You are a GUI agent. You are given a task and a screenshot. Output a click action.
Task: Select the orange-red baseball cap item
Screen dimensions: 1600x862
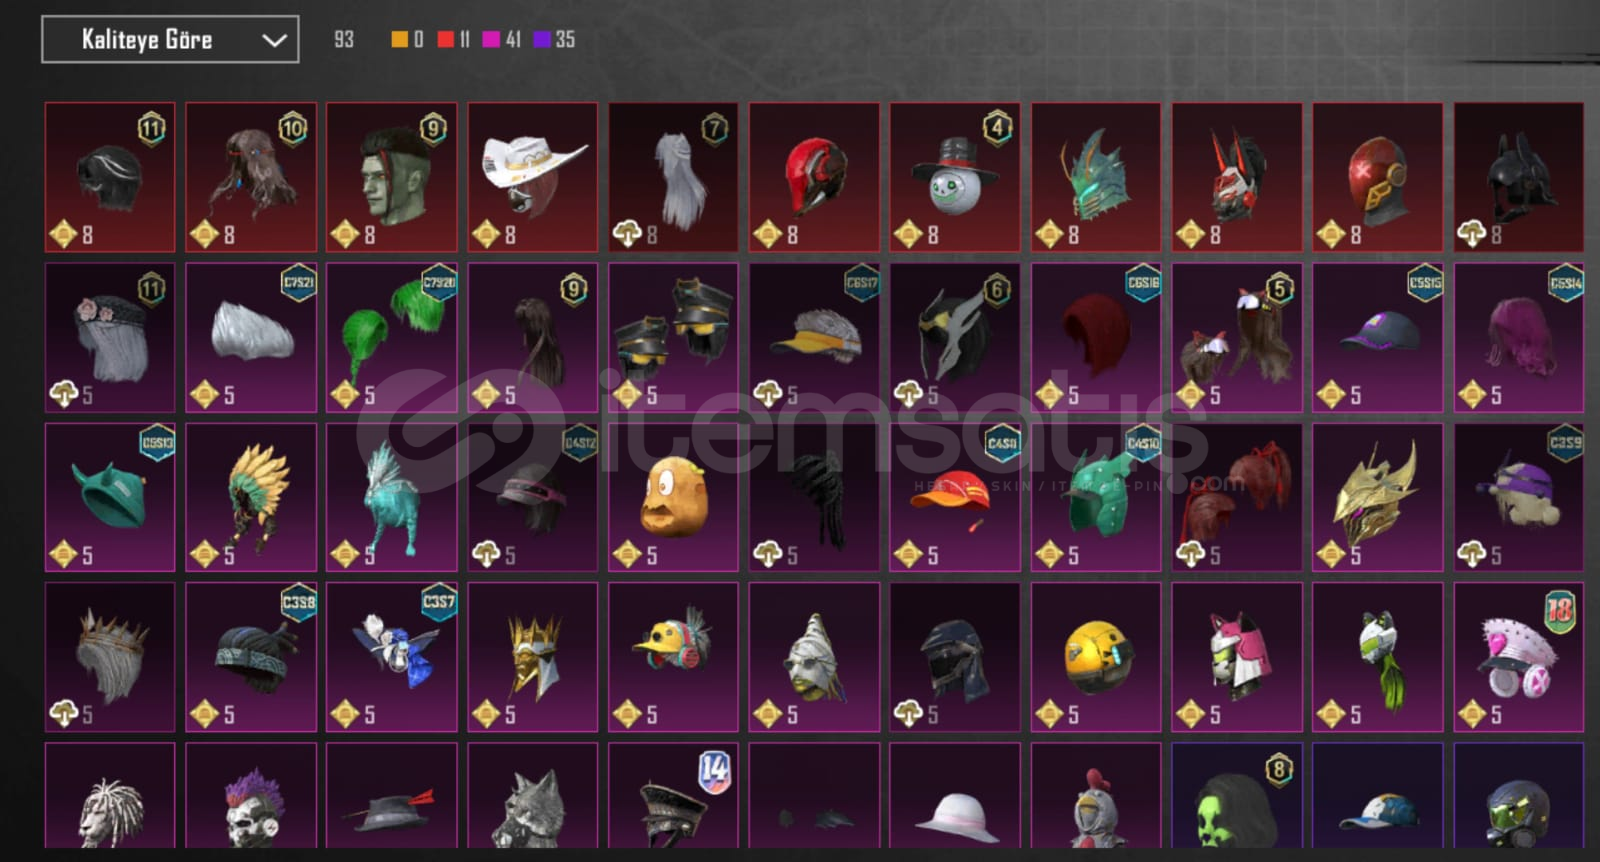[x=955, y=497]
